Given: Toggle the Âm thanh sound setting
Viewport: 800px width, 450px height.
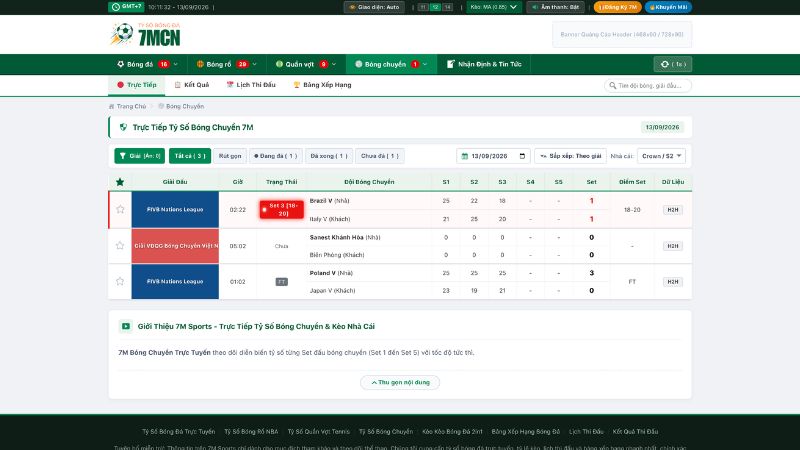Looking at the screenshot, I should click(x=555, y=7).
